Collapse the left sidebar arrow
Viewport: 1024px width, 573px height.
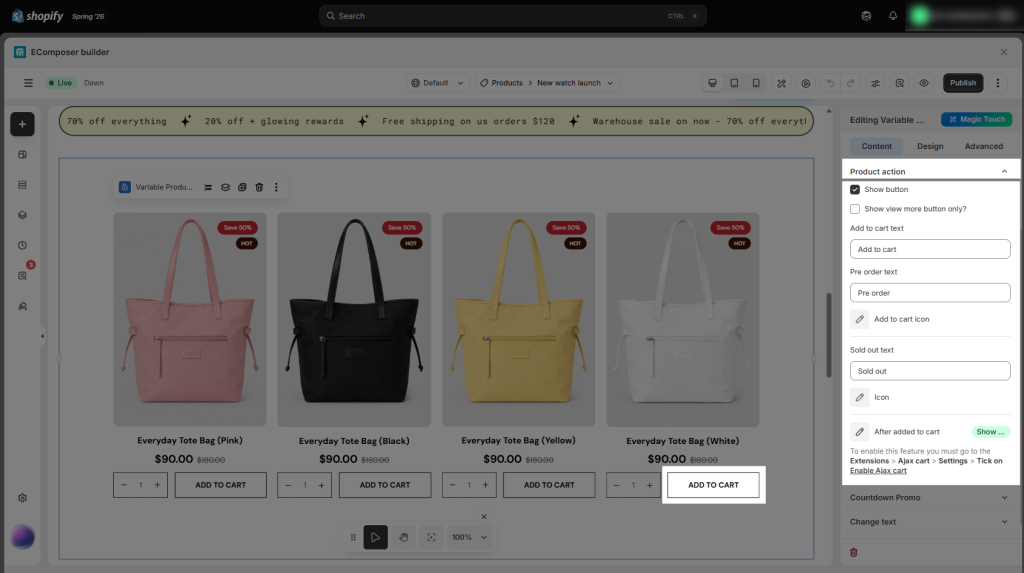[42, 336]
